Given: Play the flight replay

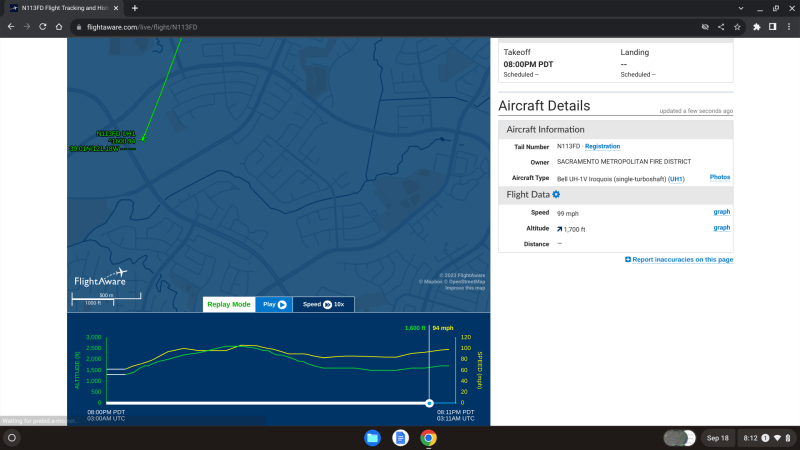Looking at the screenshot, I should coord(274,305).
